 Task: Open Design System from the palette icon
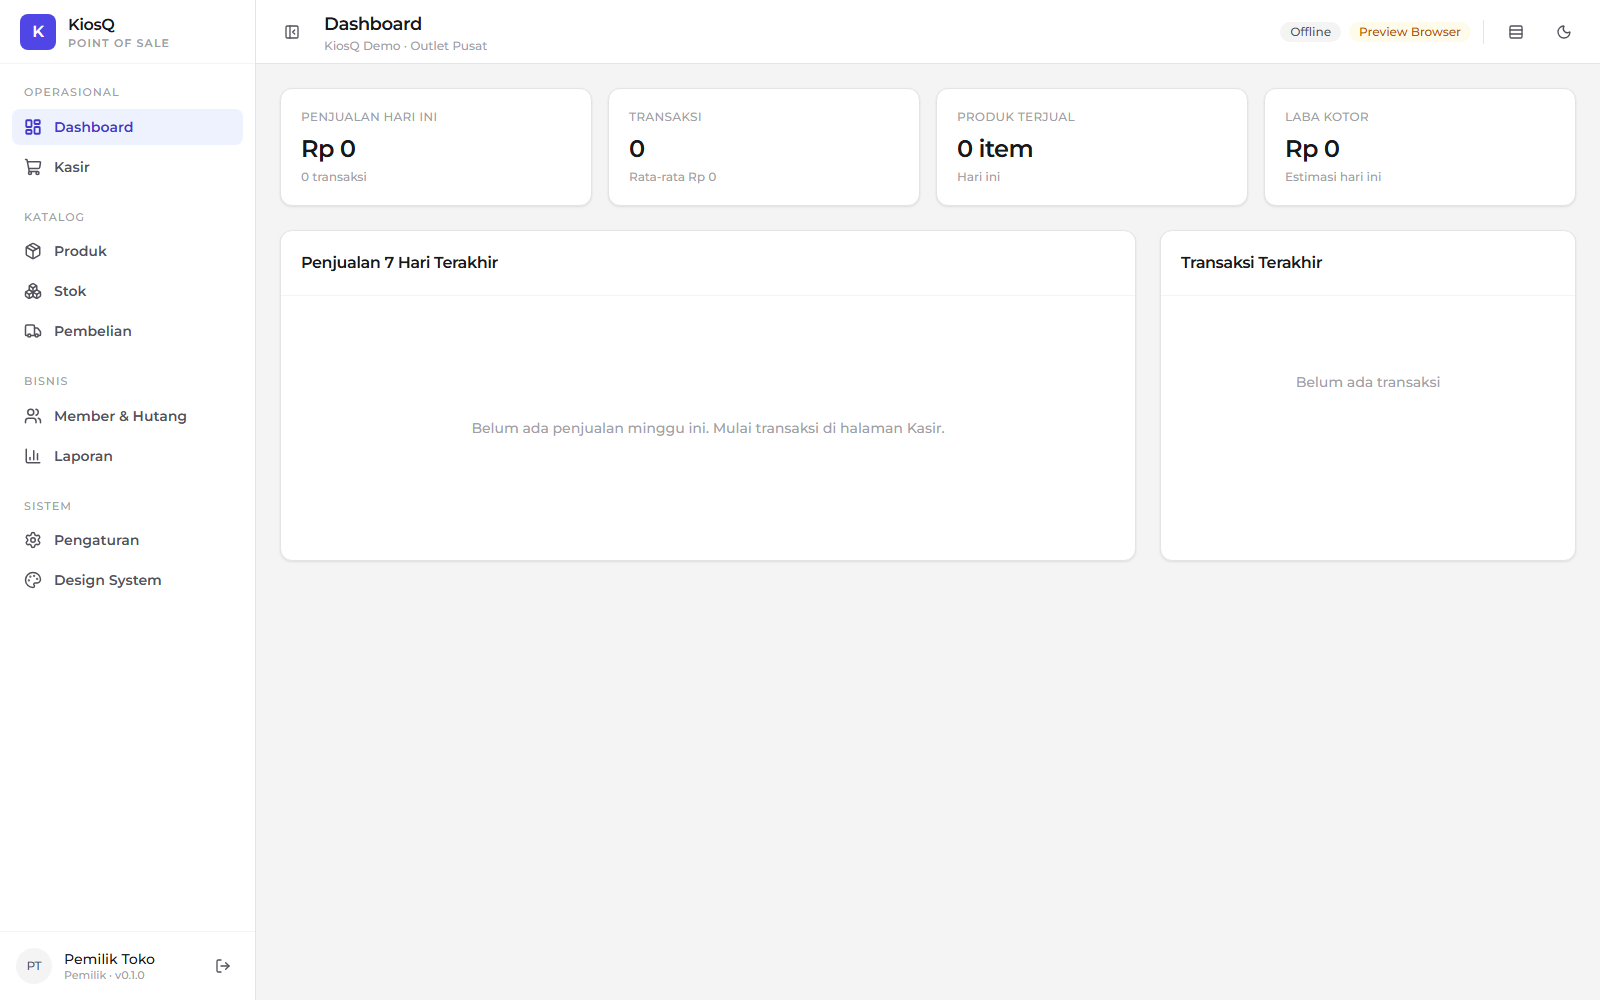[33, 580]
